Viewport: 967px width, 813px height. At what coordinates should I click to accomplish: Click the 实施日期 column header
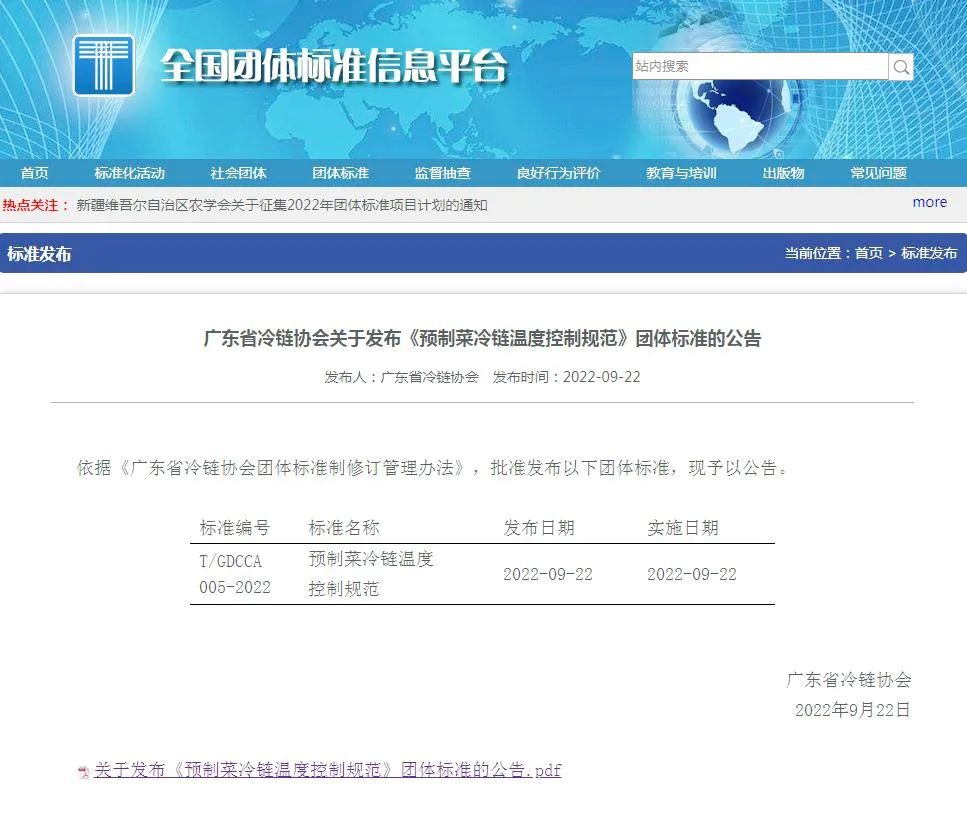click(683, 528)
